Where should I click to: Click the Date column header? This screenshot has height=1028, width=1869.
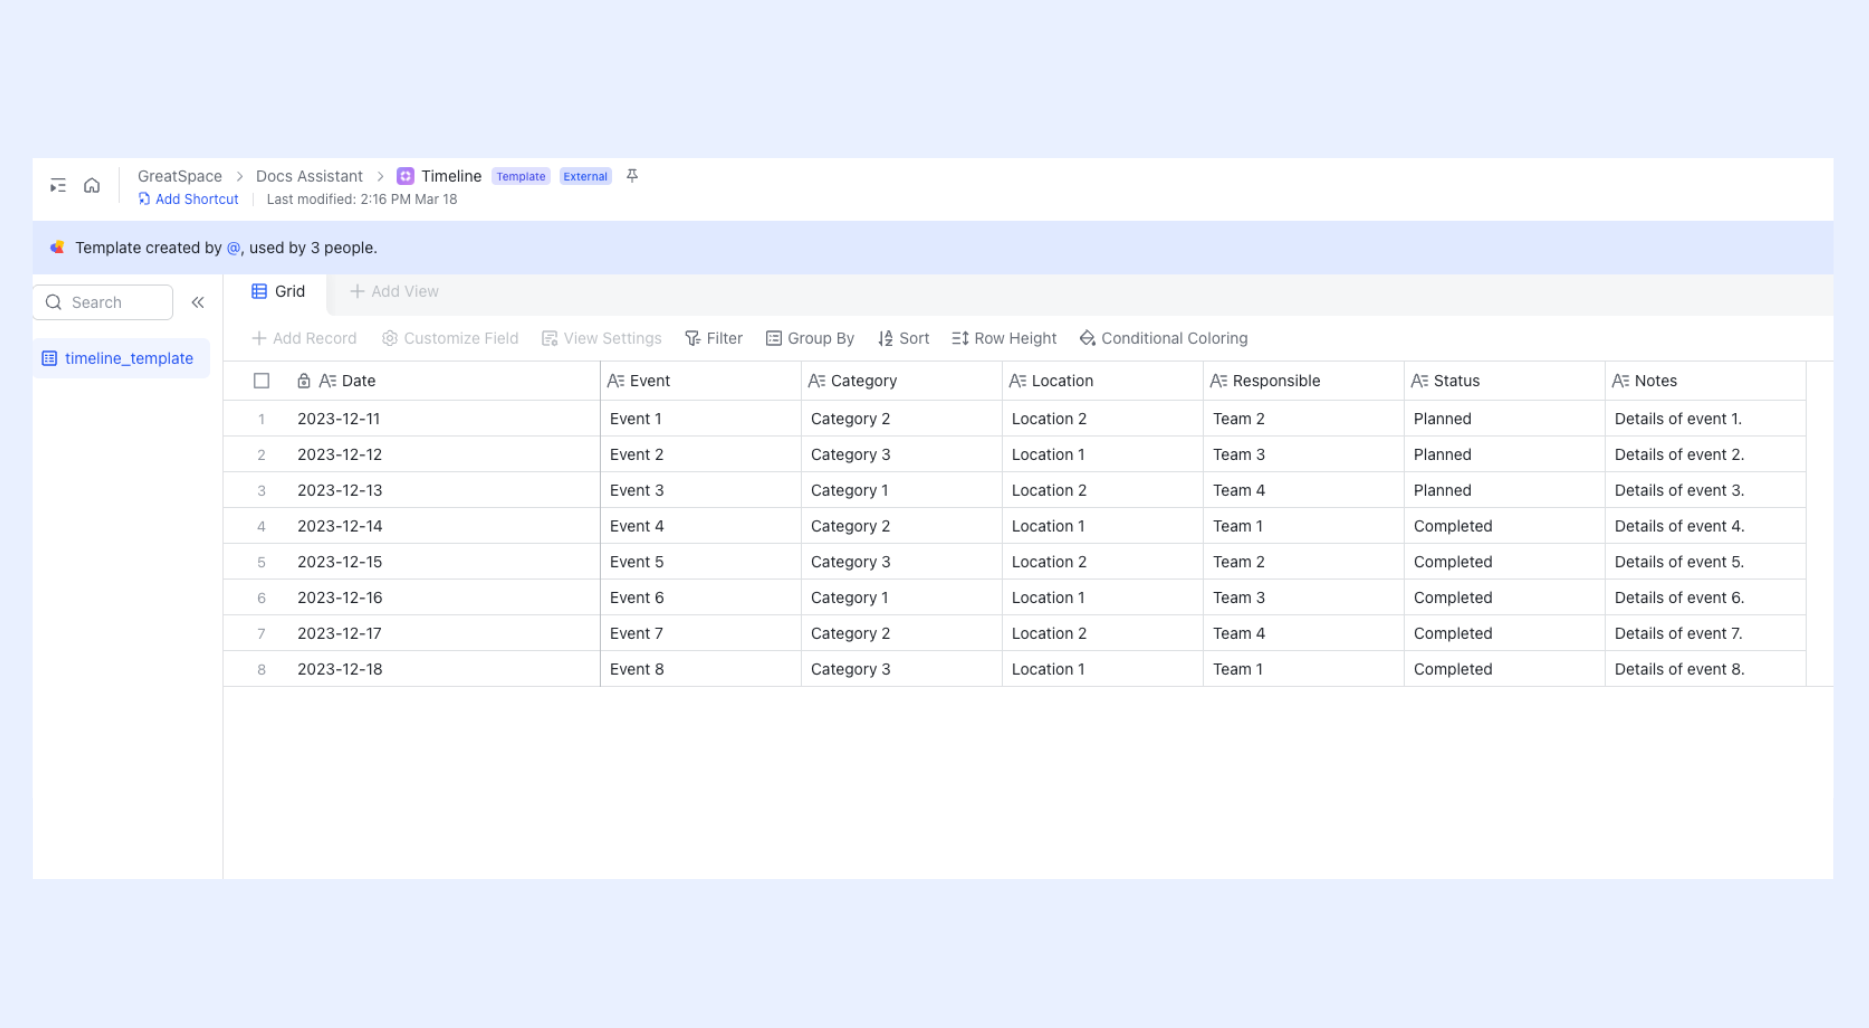click(x=445, y=381)
